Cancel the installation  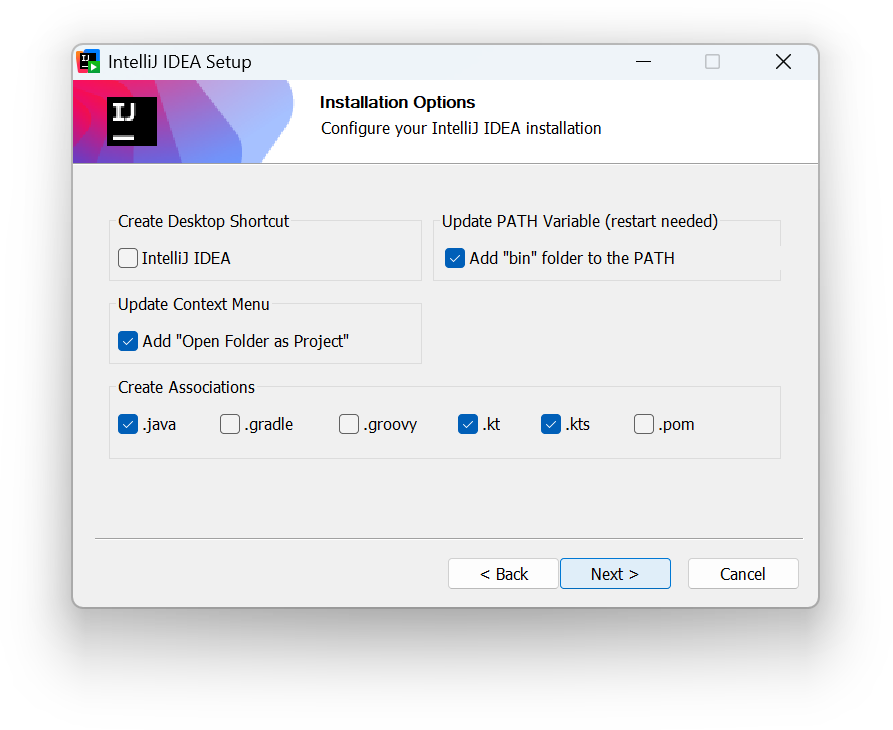(743, 573)
